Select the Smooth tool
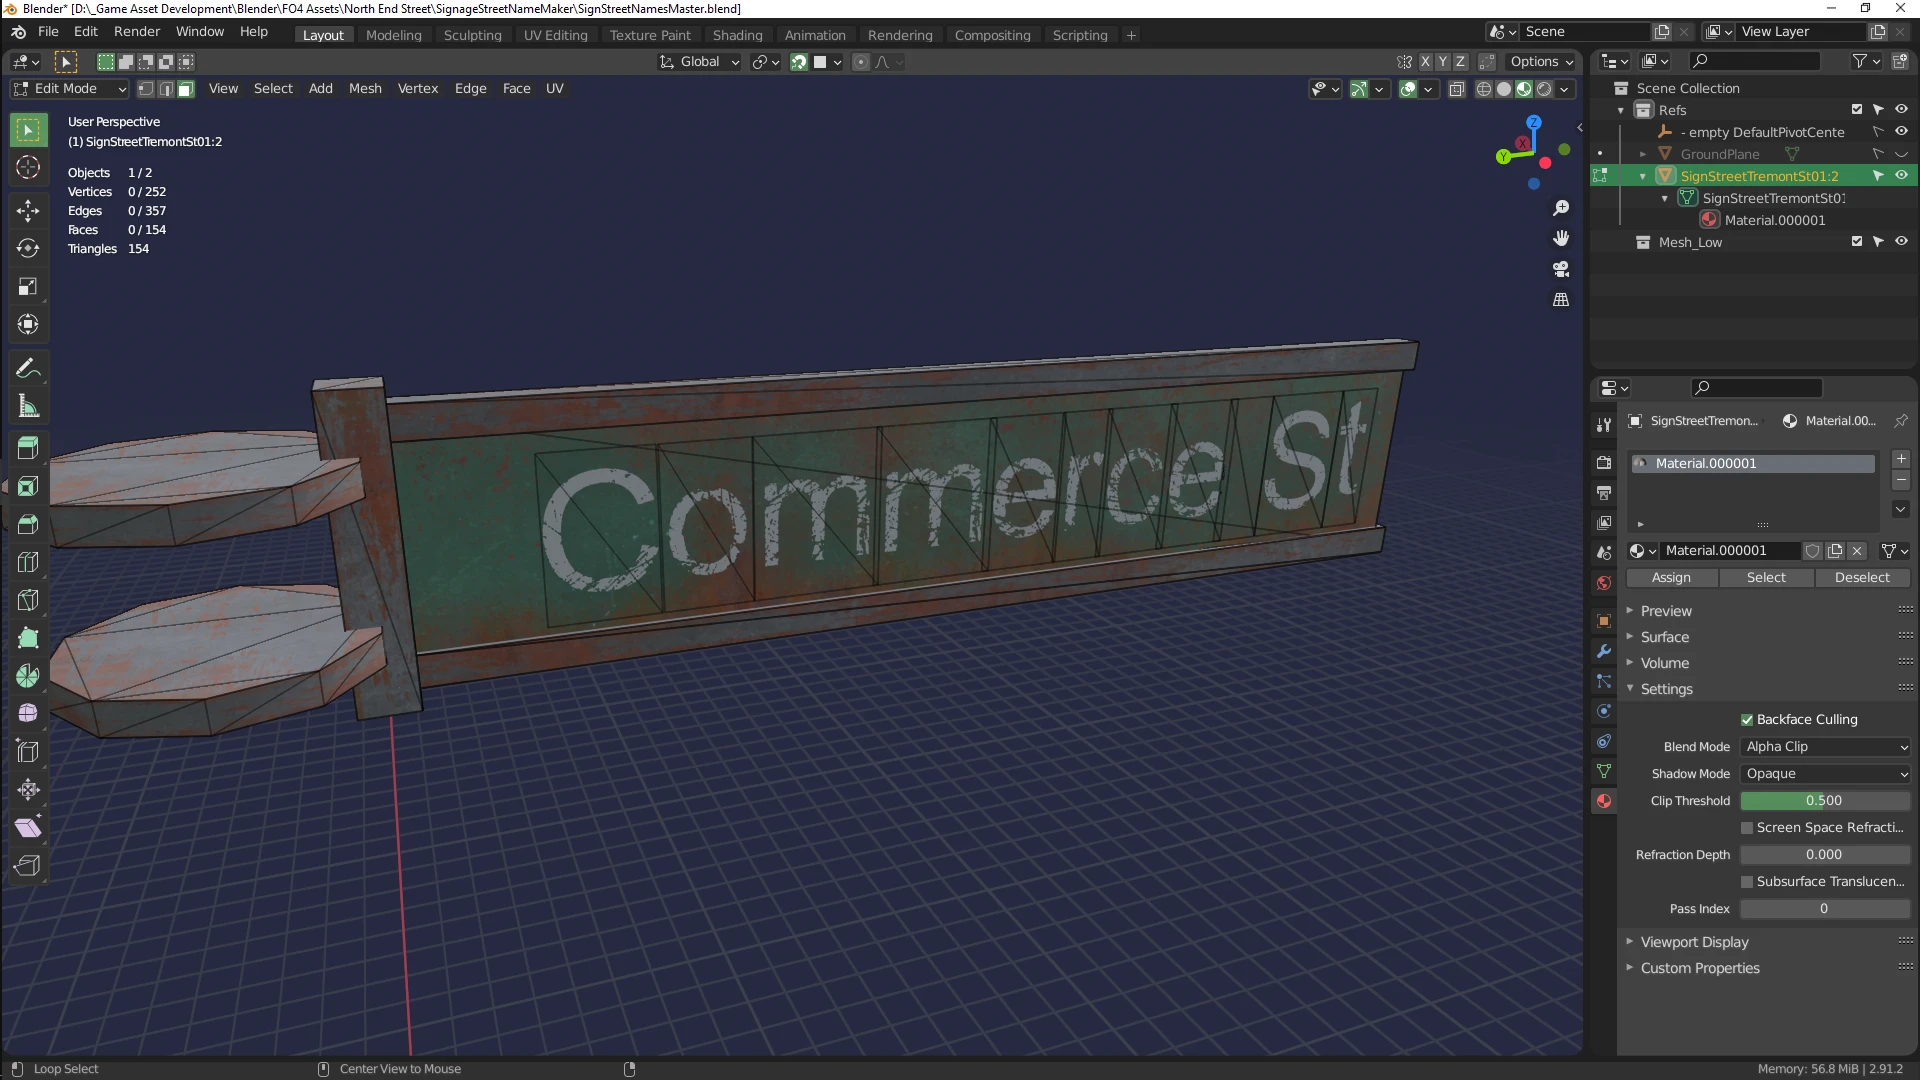1920x1080 pixels. coord(28,714)
